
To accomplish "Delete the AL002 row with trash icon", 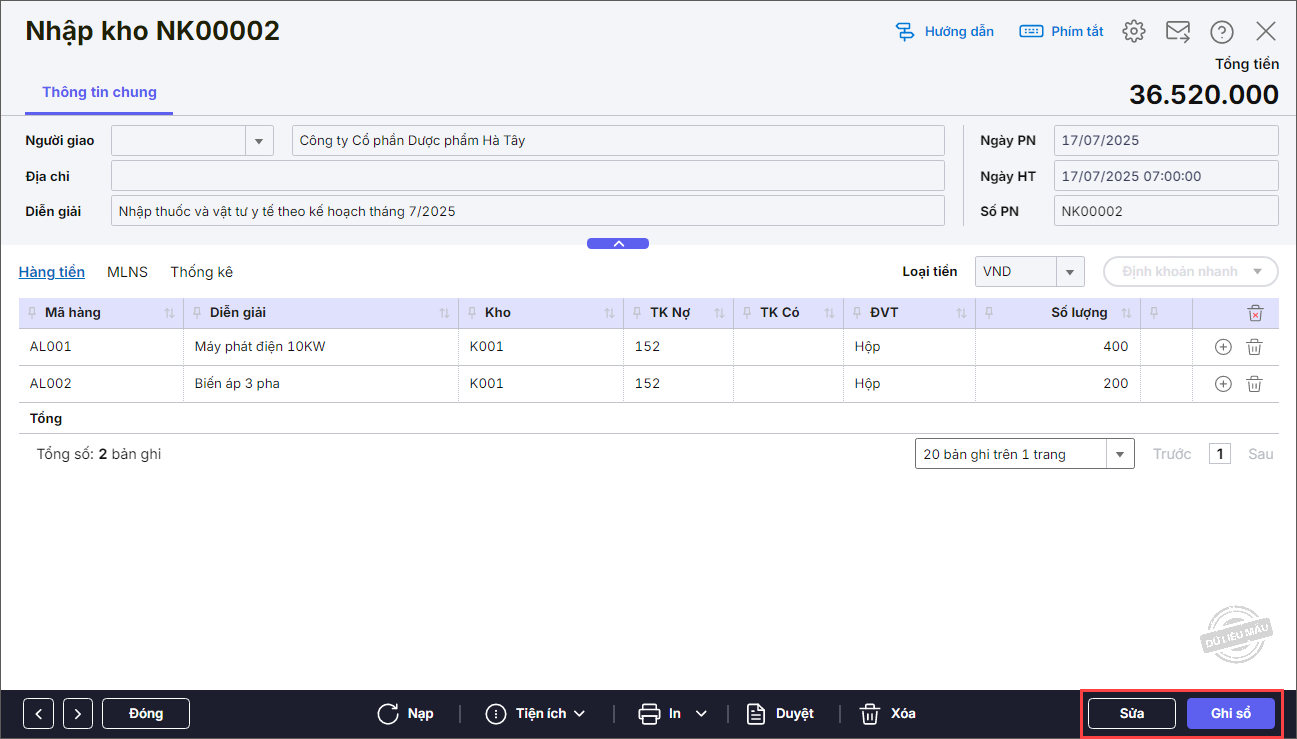I will point(1254,384).
